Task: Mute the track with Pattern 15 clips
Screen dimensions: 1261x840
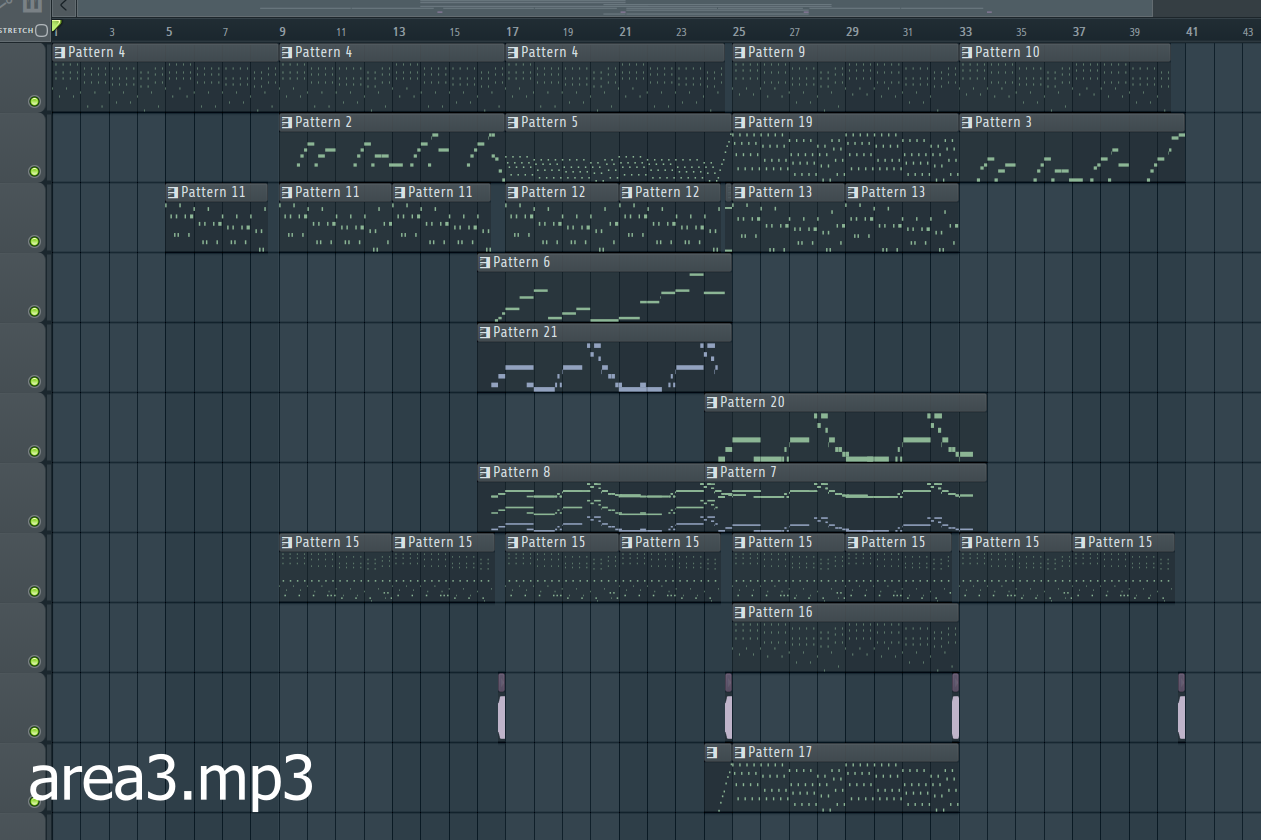Action: click(35, 591)
